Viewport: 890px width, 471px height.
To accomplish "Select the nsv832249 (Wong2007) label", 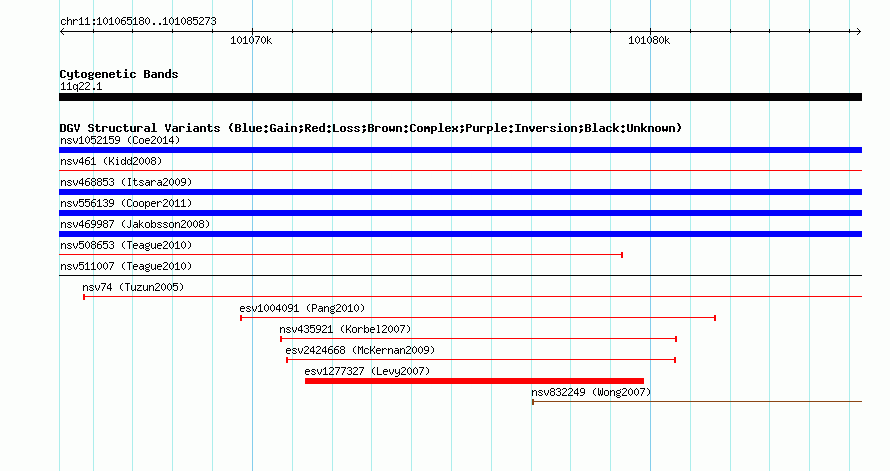I will [591, 392].
